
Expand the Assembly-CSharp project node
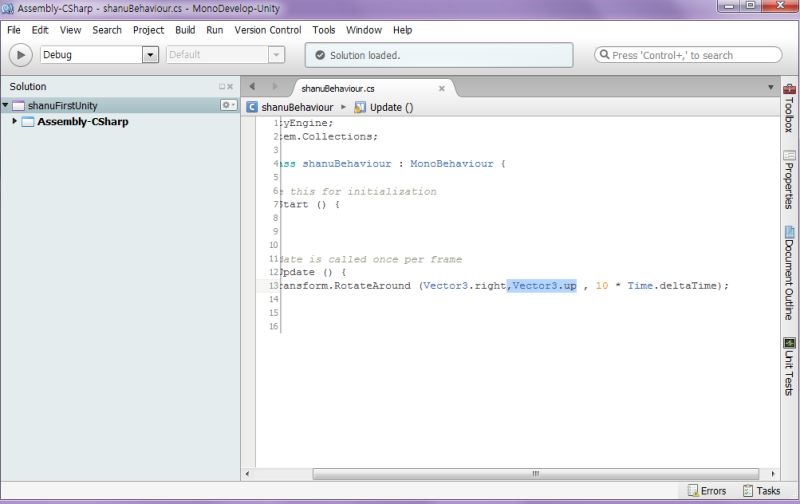tap(14, 121)
